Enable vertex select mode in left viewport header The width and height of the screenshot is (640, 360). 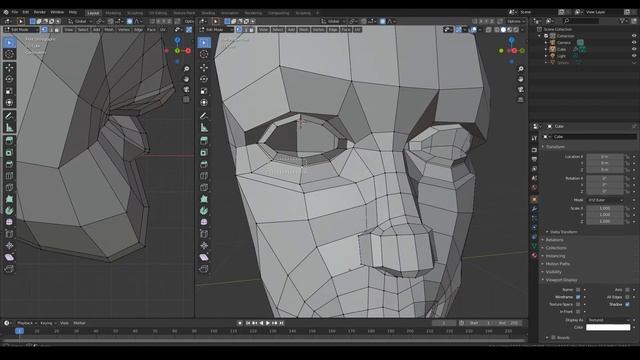point(44,30)
